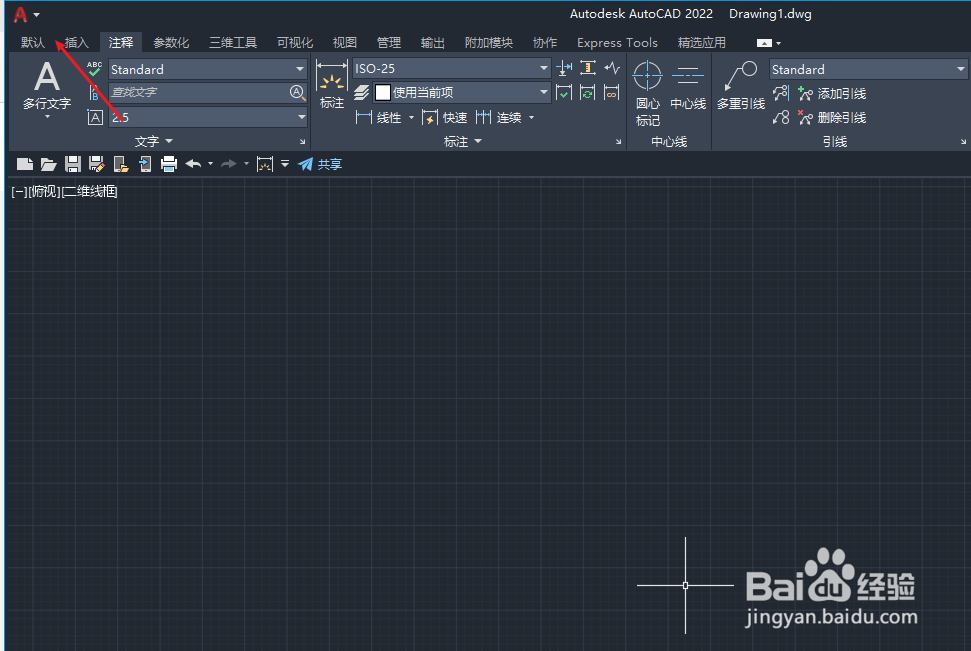Open the AutoCAD application menu logo

[x=20, y=14]
